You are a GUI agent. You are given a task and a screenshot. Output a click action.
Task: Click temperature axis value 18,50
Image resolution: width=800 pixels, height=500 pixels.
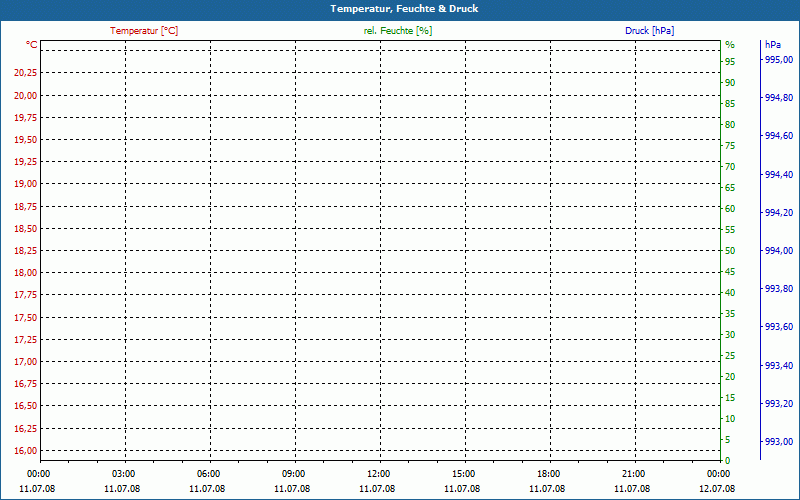point(26,229)
